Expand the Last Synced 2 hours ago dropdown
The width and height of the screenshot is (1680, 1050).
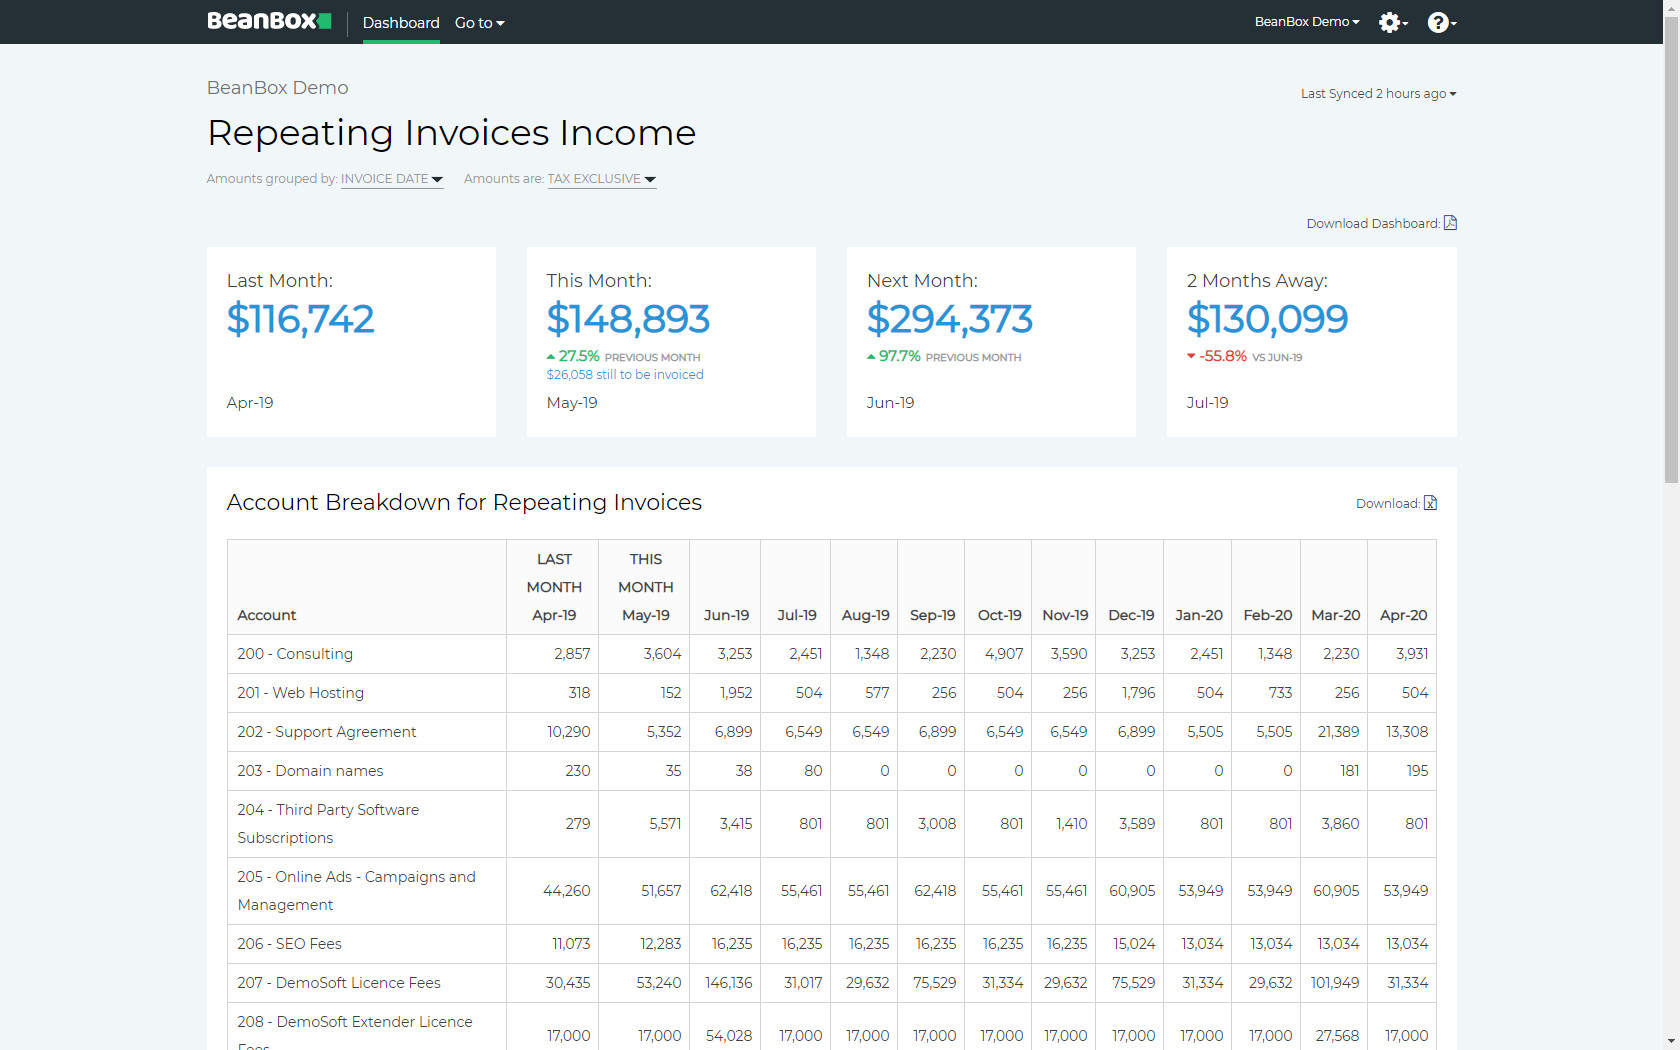tap(1378, 93)
